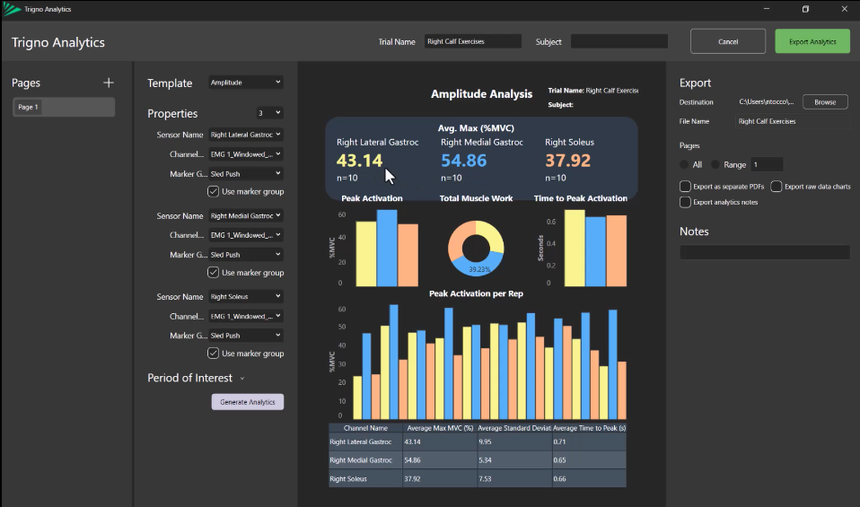Check the Export analytics notes option
Screen dimensions: 860x507
point(685,202)
